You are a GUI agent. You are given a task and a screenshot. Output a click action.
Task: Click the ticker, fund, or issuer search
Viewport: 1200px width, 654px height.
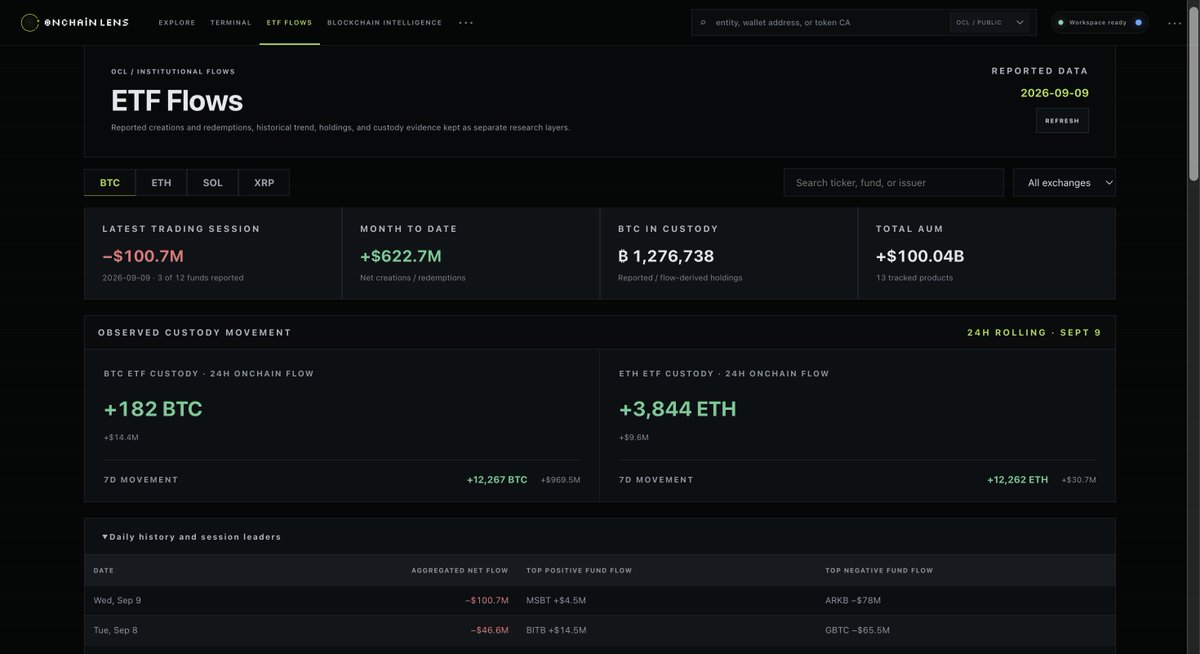coord(894,182)
